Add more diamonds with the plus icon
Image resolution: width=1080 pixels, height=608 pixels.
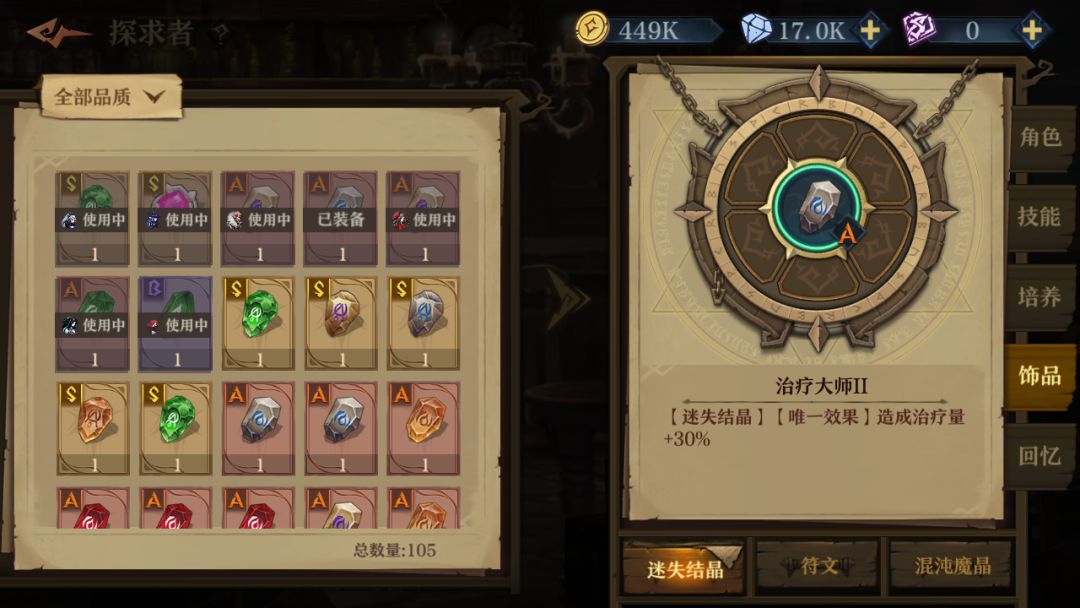click(871, 30)
